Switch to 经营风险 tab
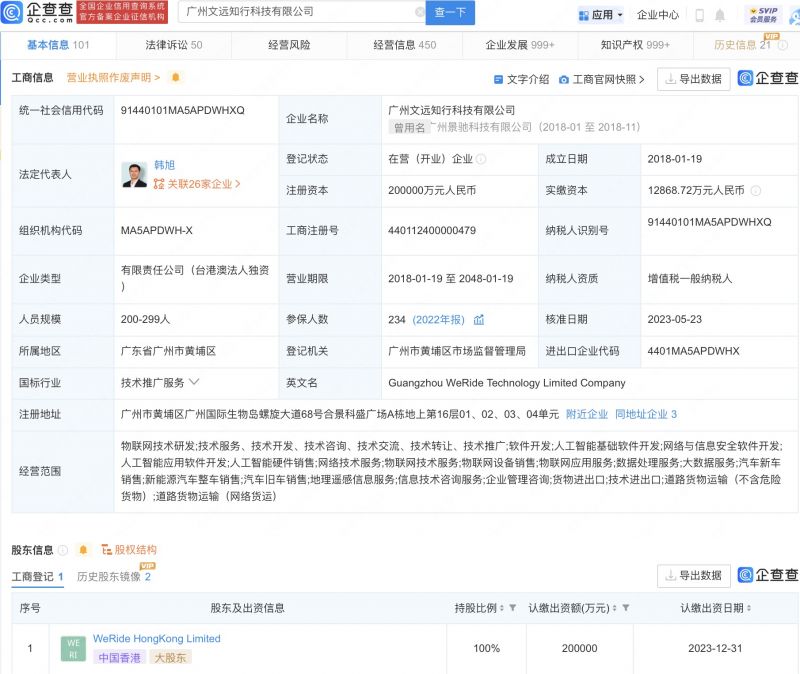 (289, 45)
